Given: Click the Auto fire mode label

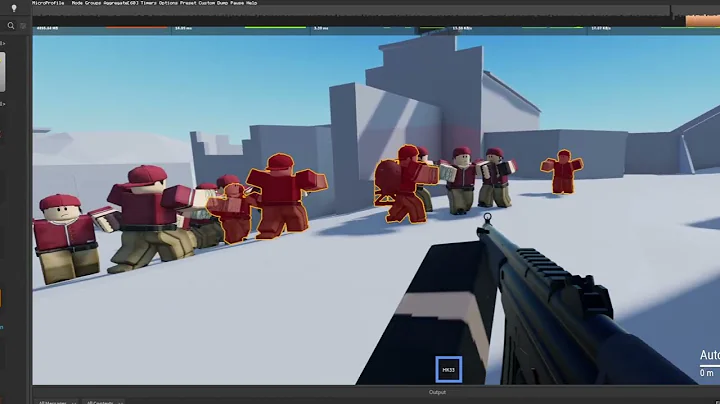Looking at the screenshot, I should [709, 355].
